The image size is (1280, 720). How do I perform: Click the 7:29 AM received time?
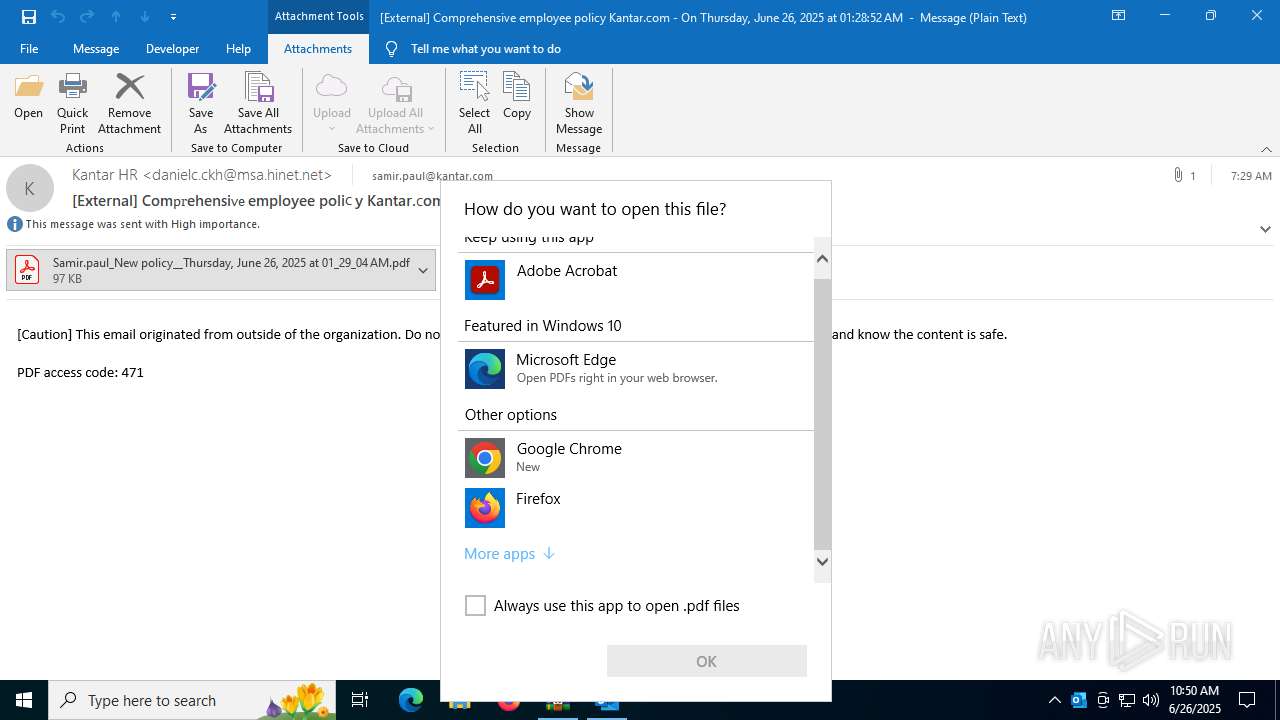(x=1251, y=176)
